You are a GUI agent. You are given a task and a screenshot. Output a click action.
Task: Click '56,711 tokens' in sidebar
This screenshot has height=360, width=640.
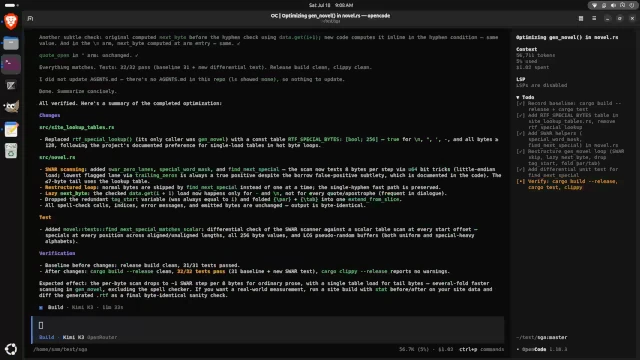click(x=536, y=55)
